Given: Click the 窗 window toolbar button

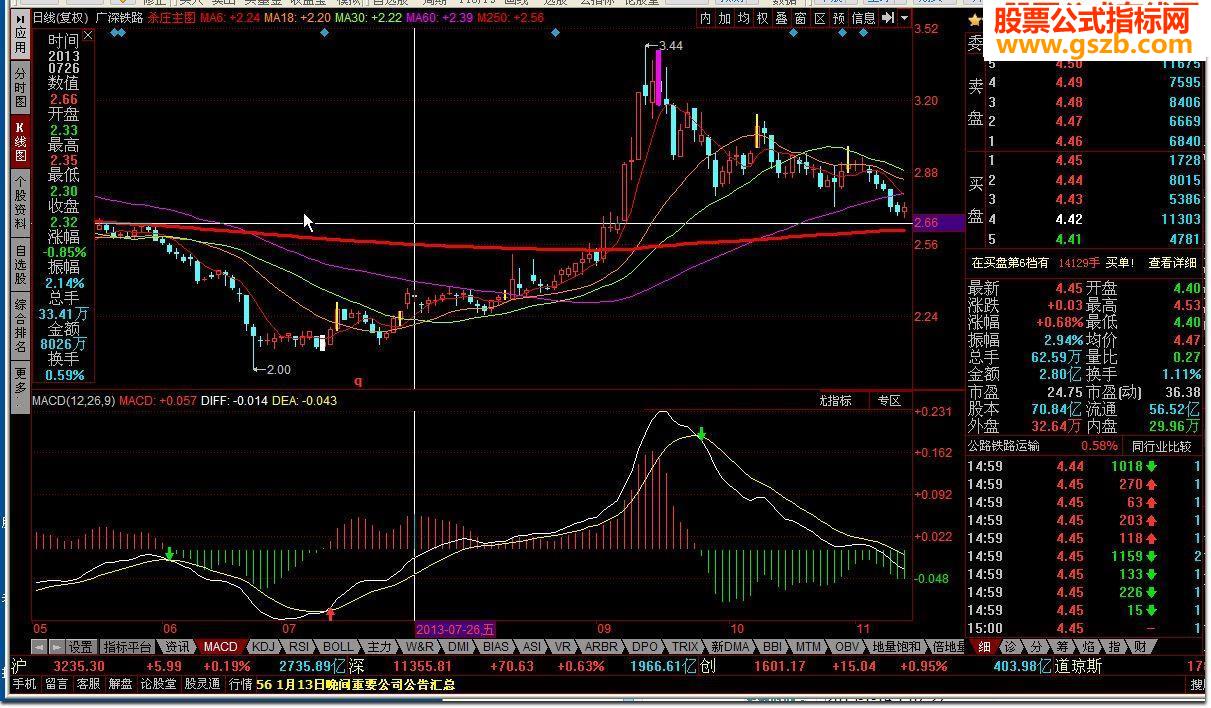Looking at the screenshot, I should (801, 18).
